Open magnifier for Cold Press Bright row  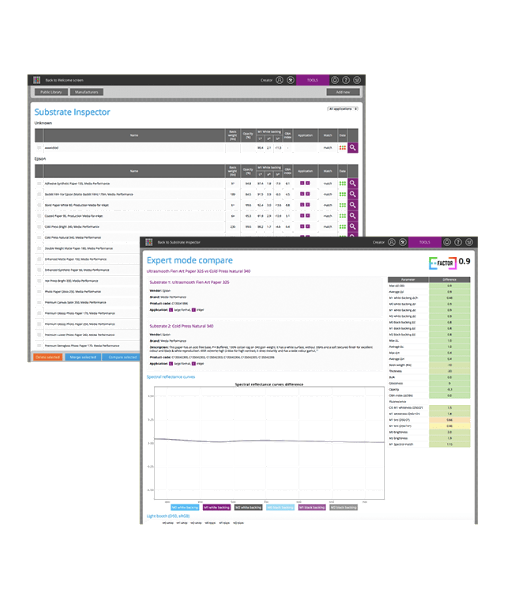click(x=353, y=227)
